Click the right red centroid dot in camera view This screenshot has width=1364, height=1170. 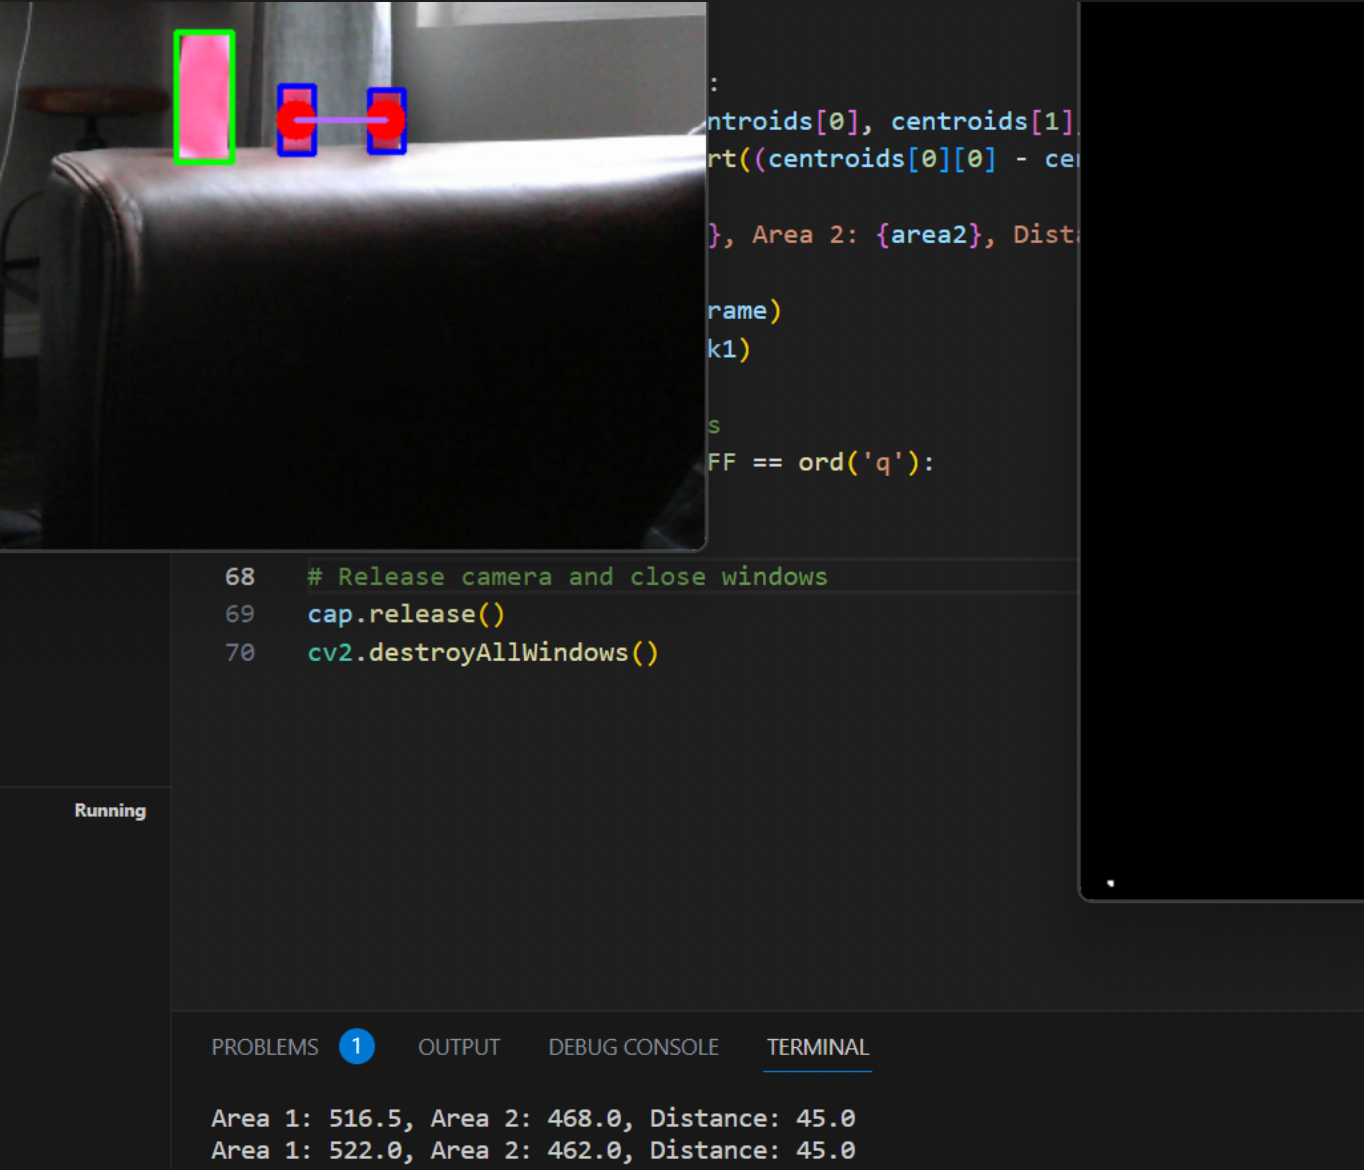point(386,121)
